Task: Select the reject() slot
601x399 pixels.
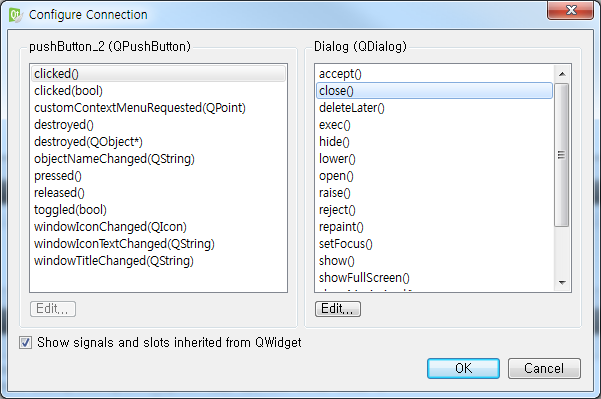Action: pyautogui.click(x=337, y=210)
